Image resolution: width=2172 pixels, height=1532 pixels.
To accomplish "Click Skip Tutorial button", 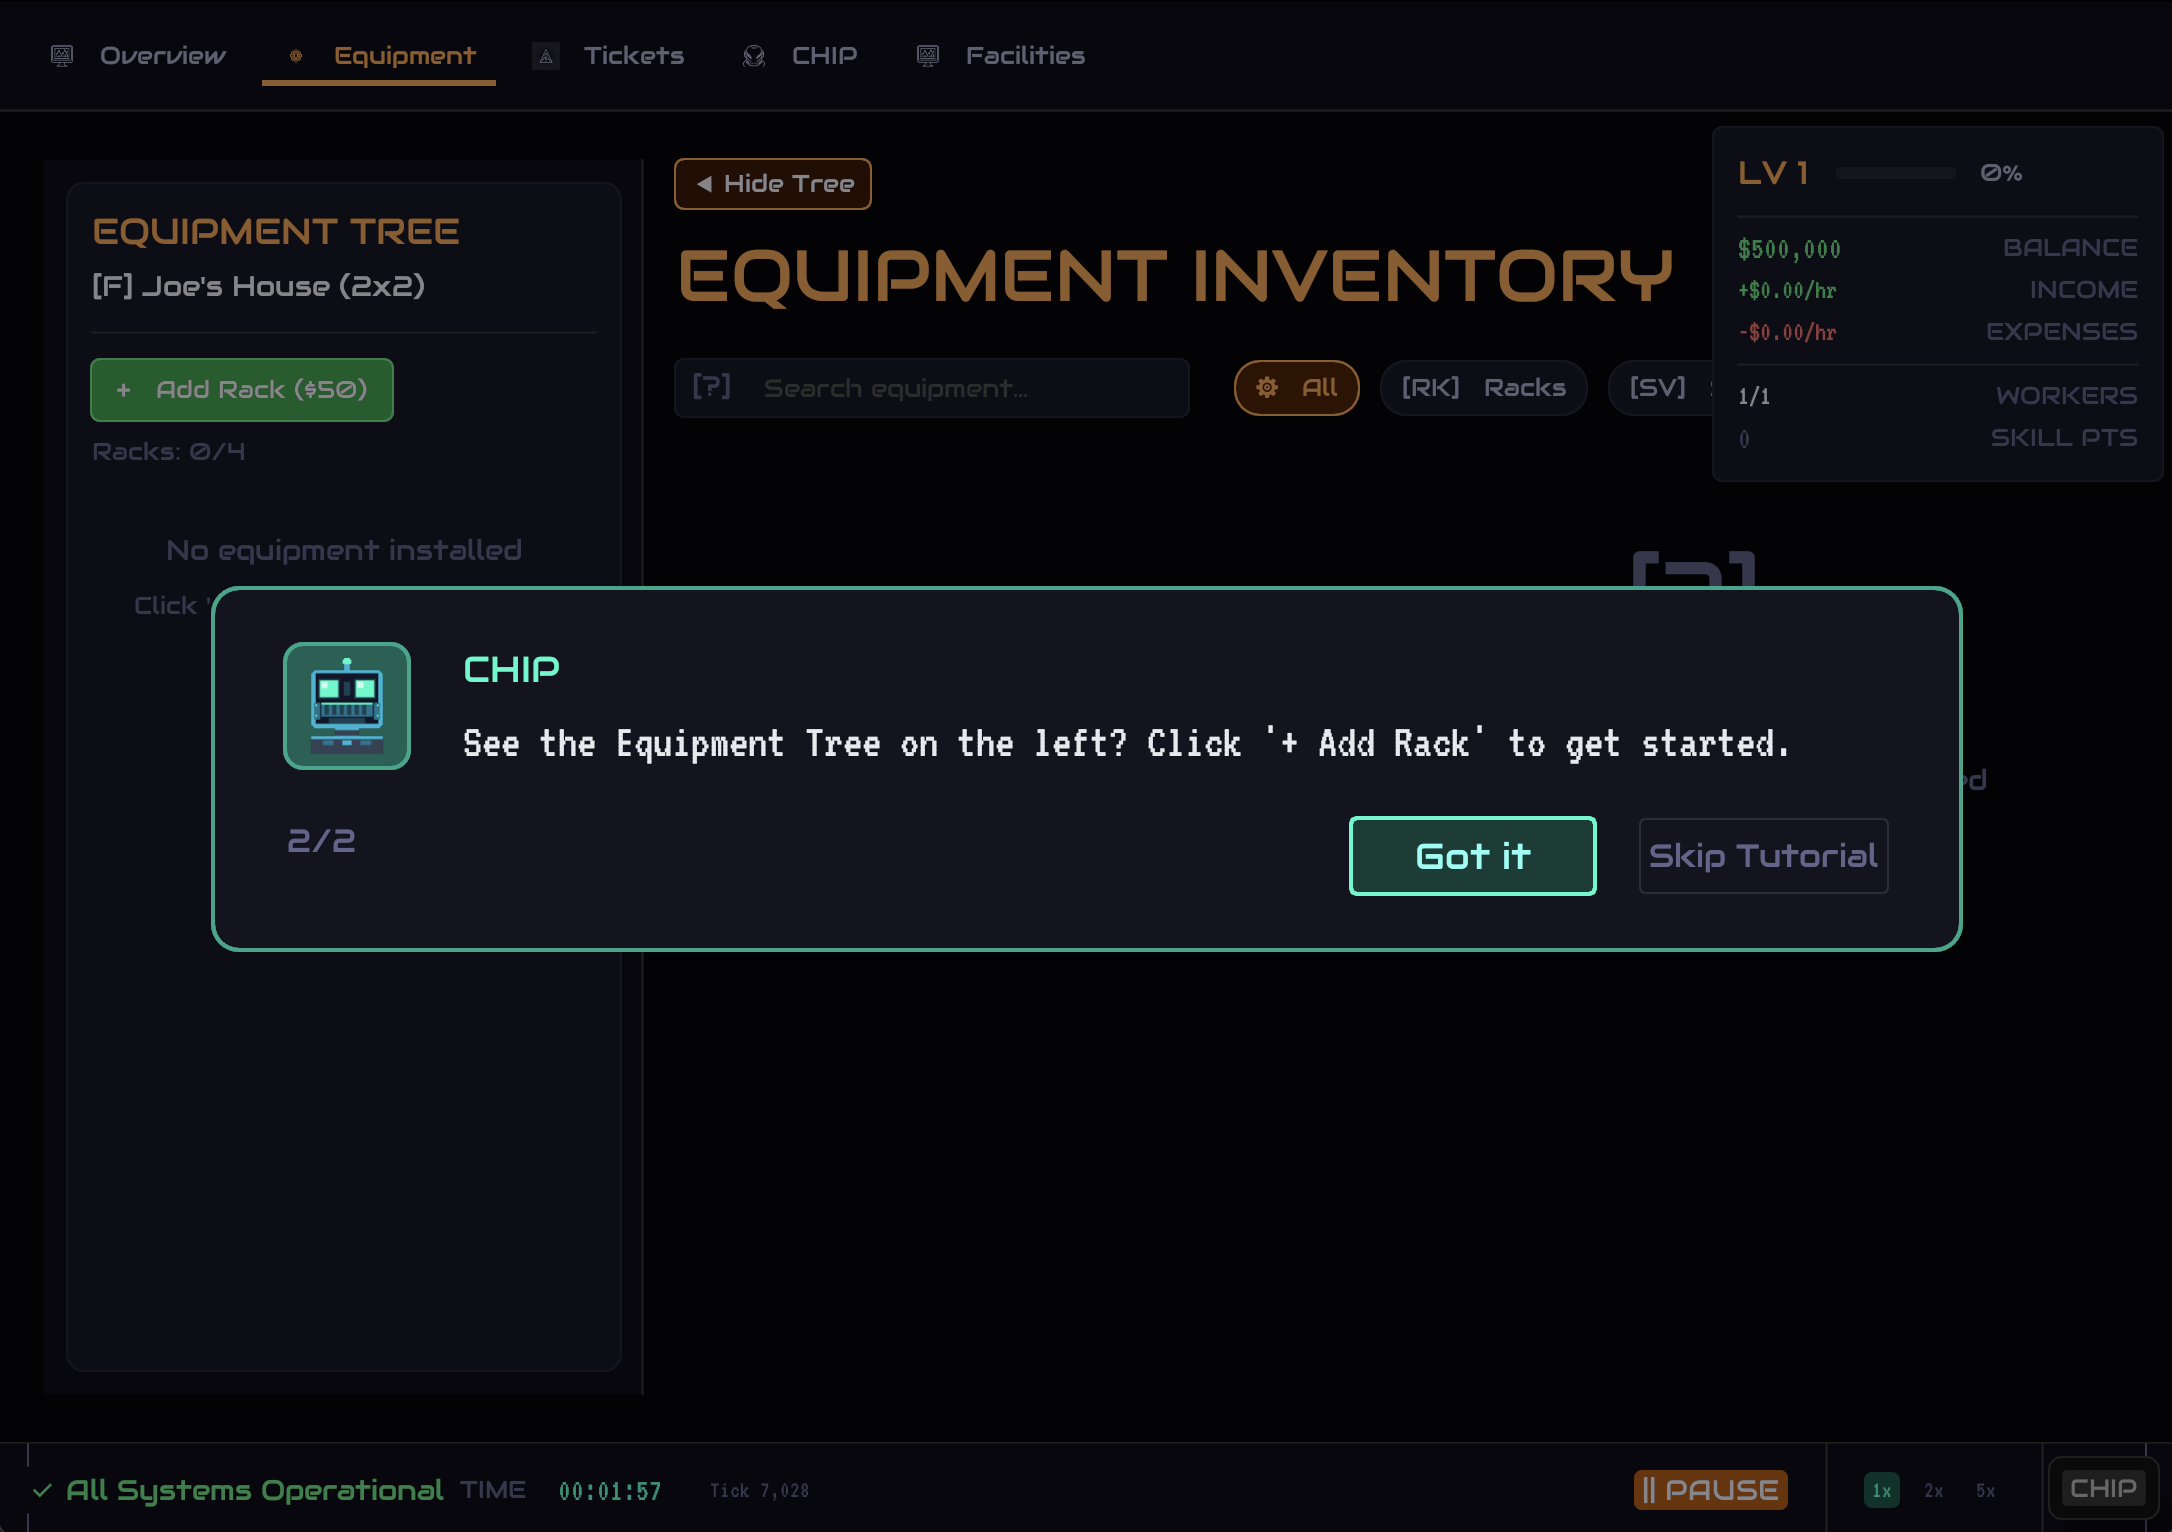I will click(1763, 856).
